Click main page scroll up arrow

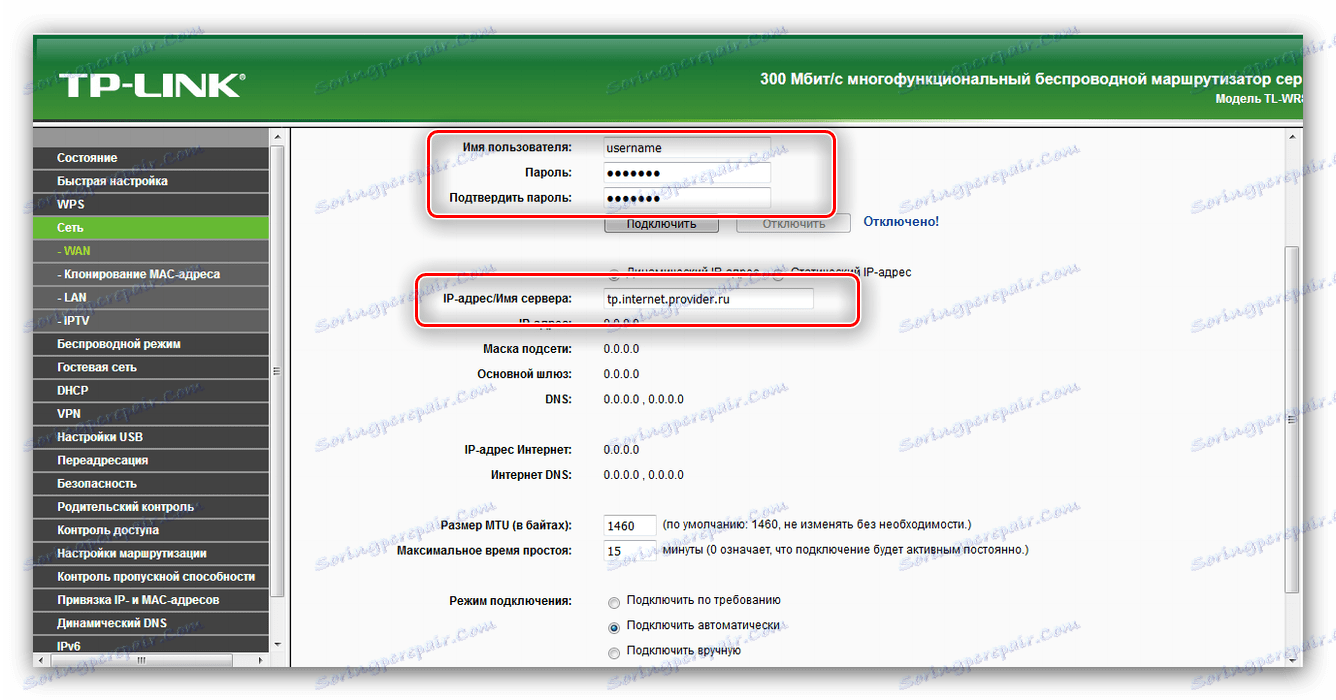(1294, 136)
